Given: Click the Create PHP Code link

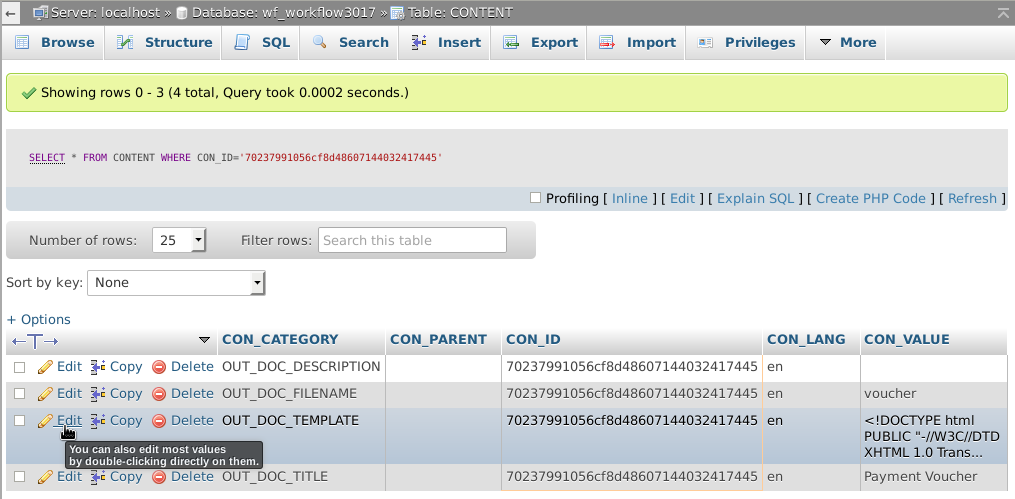Looking at the screenshot, I should pos(870,198).
